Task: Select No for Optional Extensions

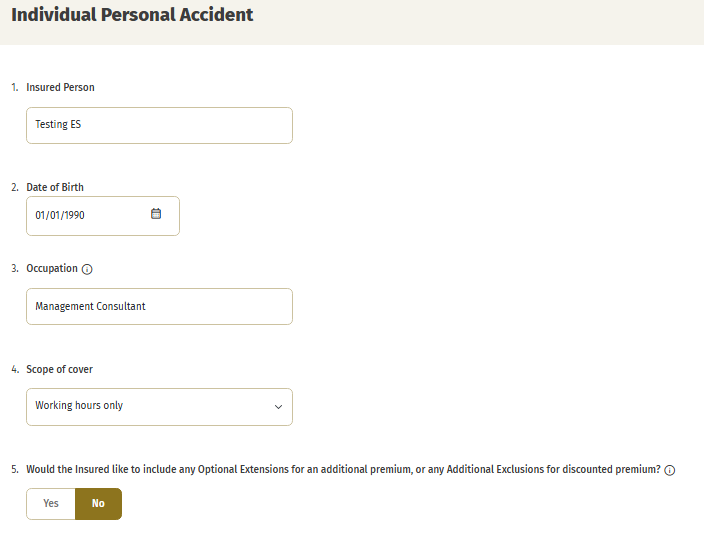Action: point(98,504)
